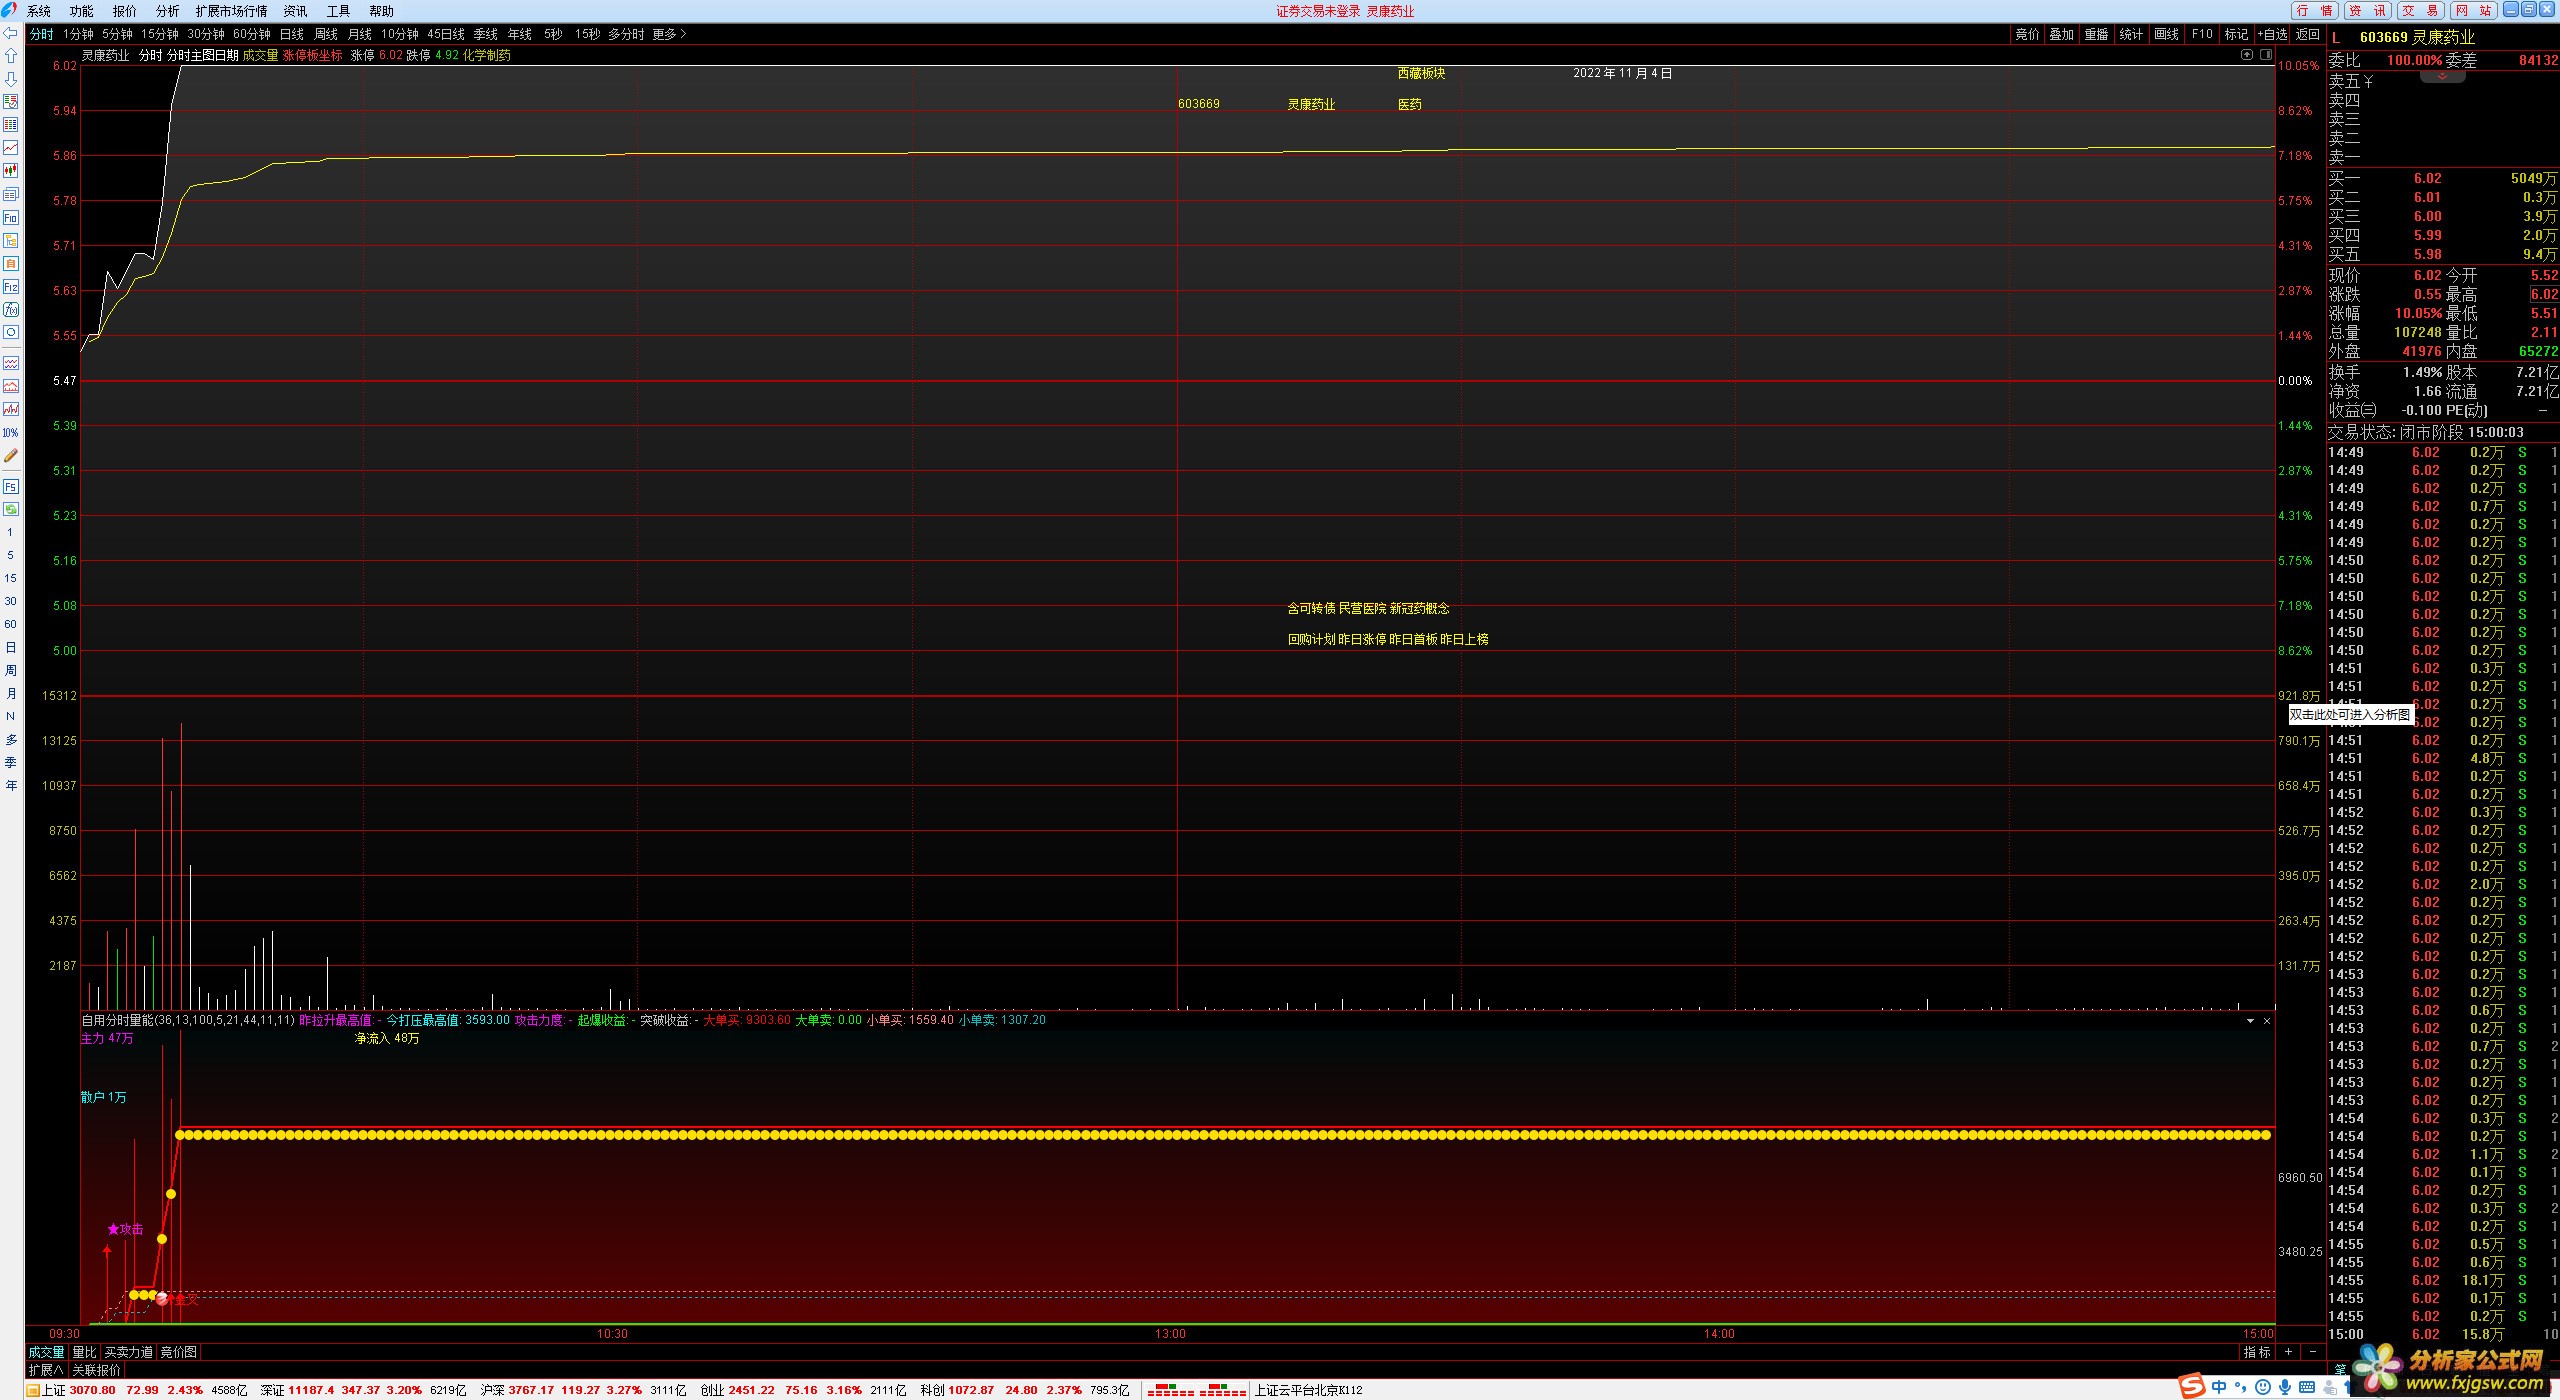
Task: Select the 买卖力道 bottom tab
Action: [129, 1352]
